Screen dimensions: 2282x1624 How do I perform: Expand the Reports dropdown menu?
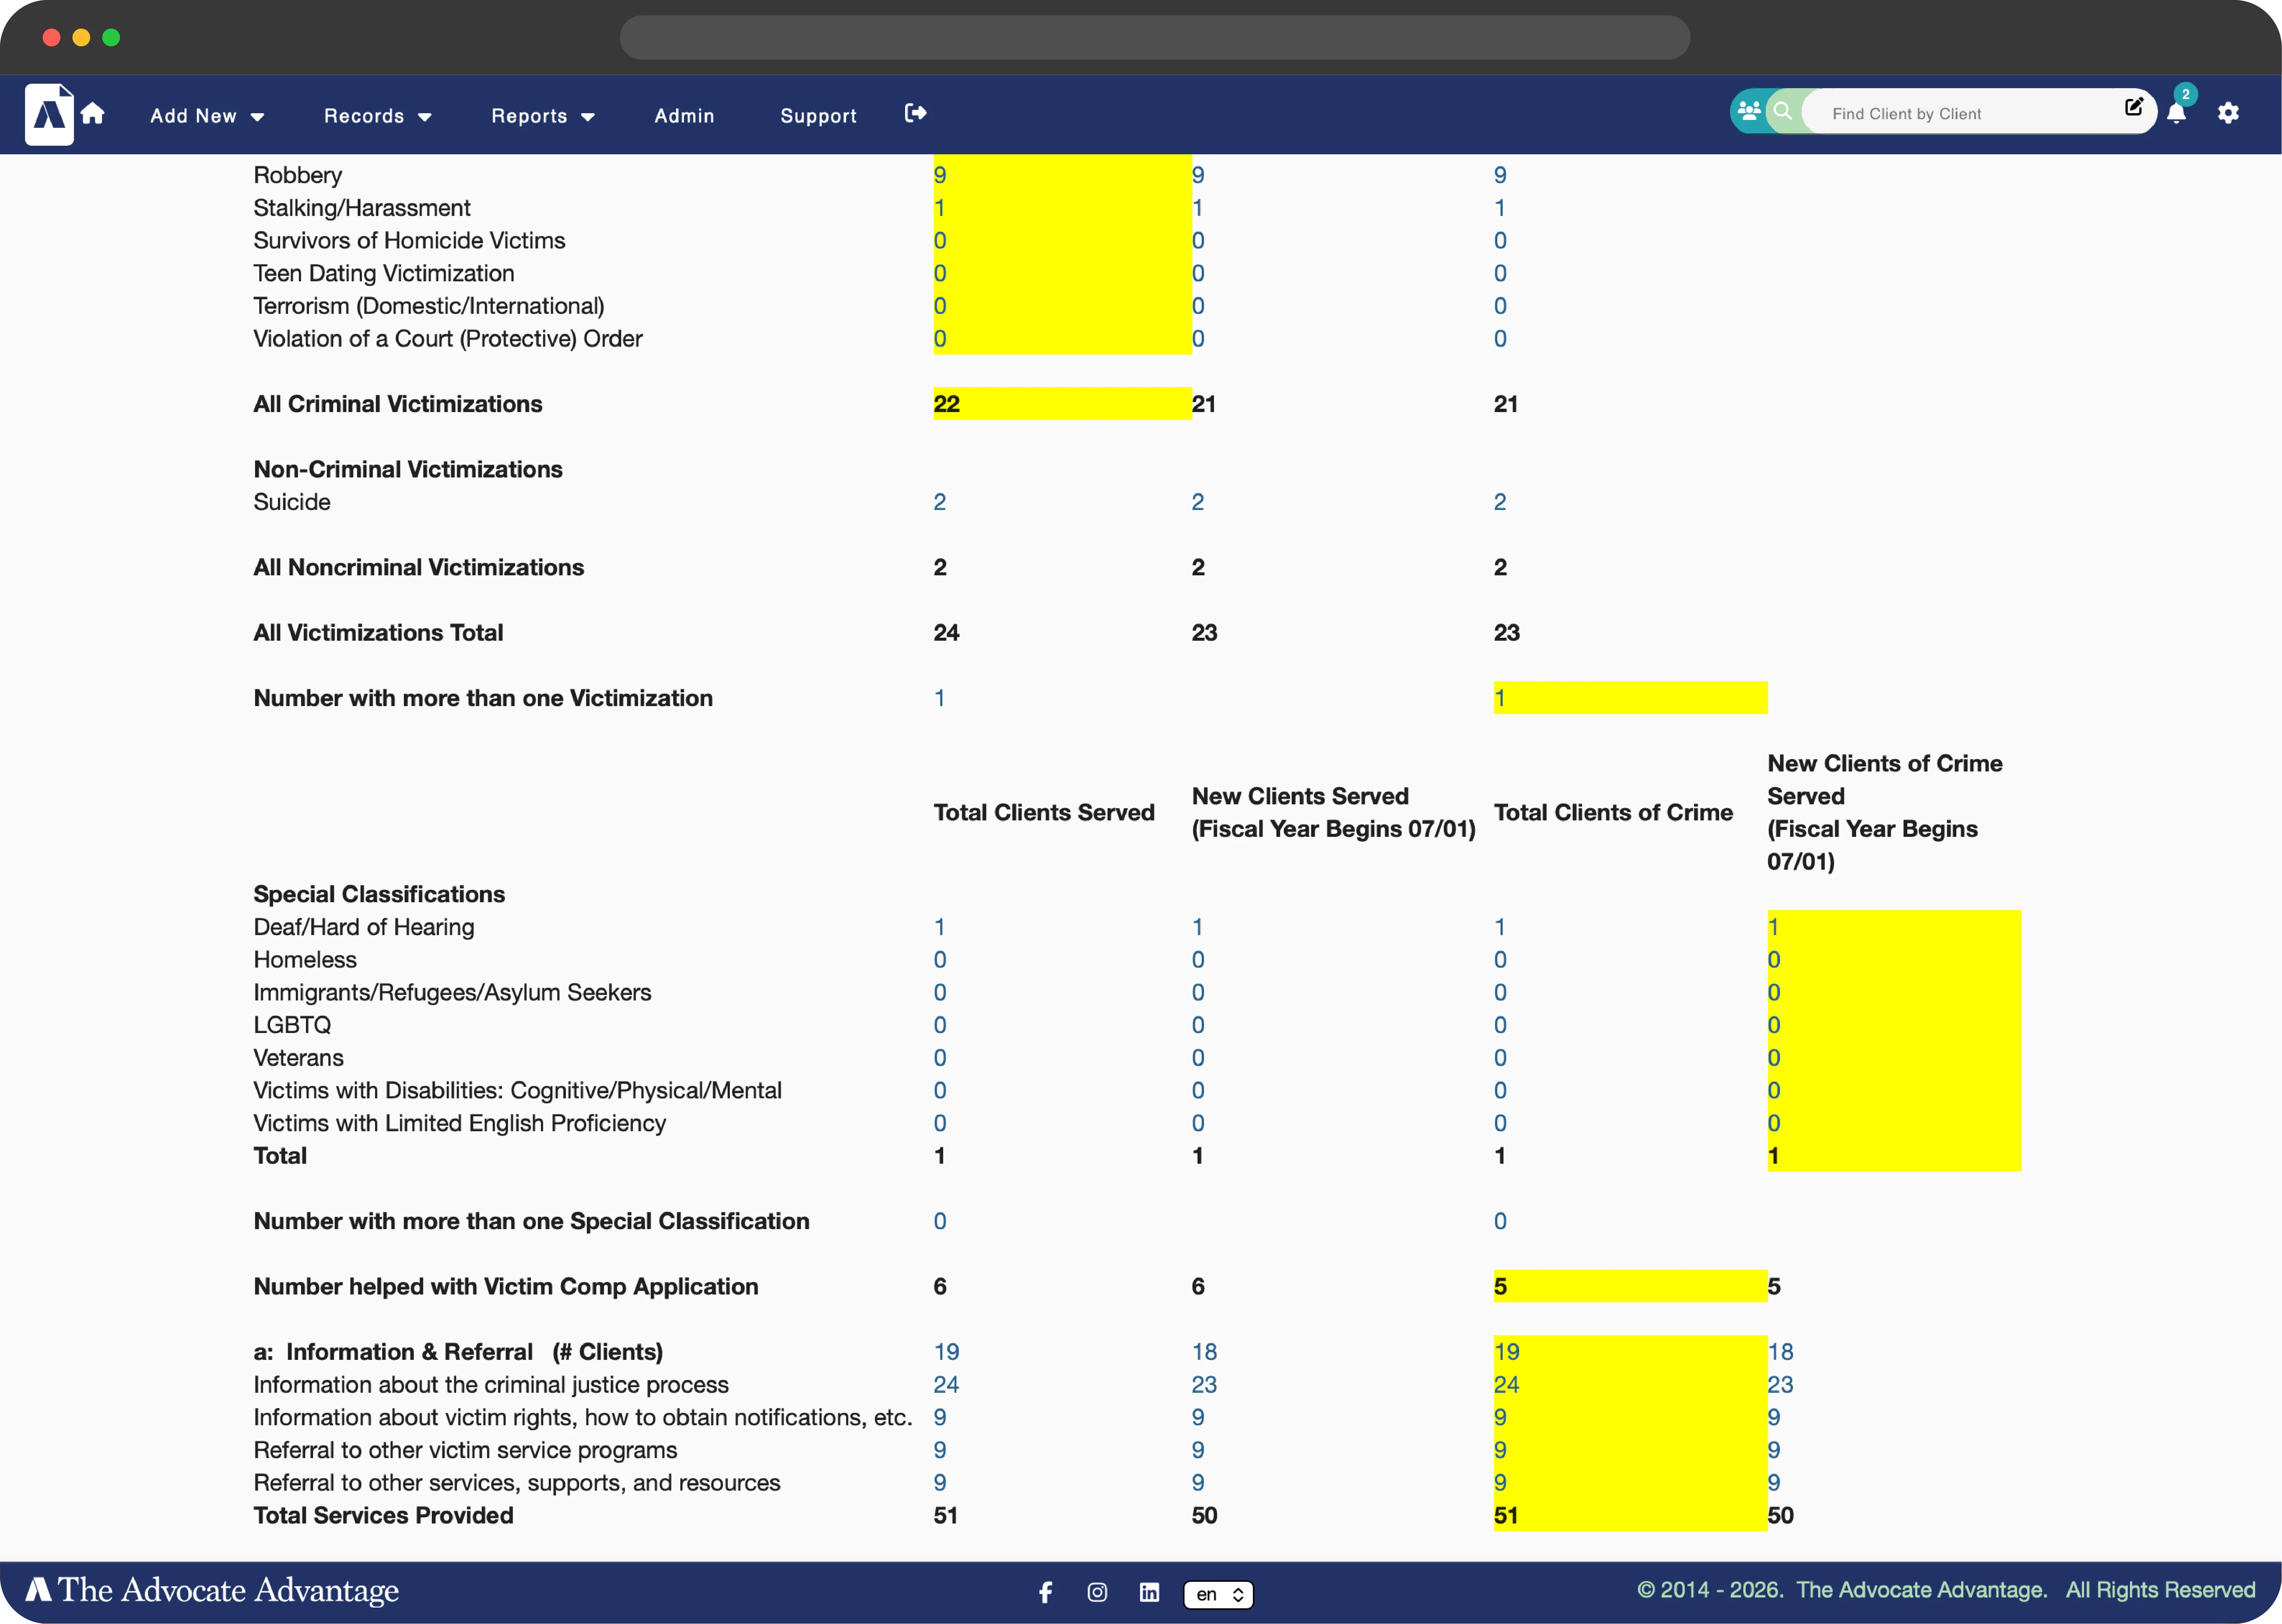[x=543, y=116]
